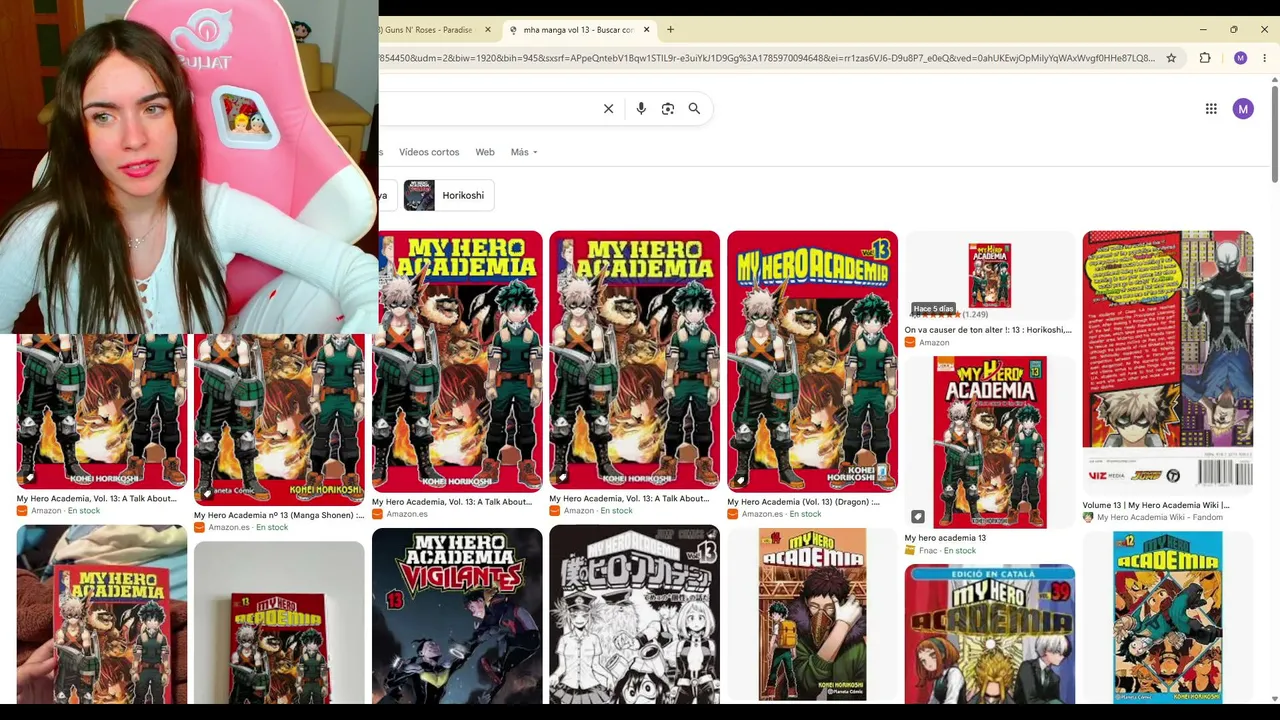Open the 'Volume 13 | My Hero Academia Wiki' link

click(x=1156, y=505)
